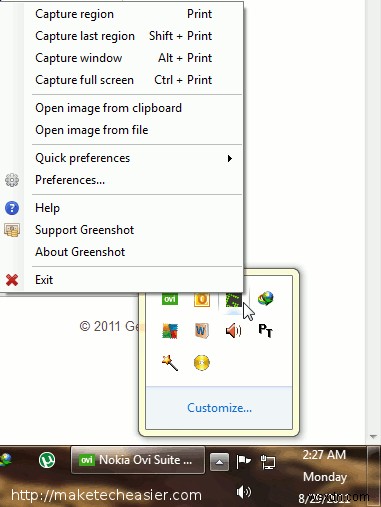Click the gear icon beside Preferences
Image resolution: width=381 pixels, height=507 pixels.
(x=12, y=180)
